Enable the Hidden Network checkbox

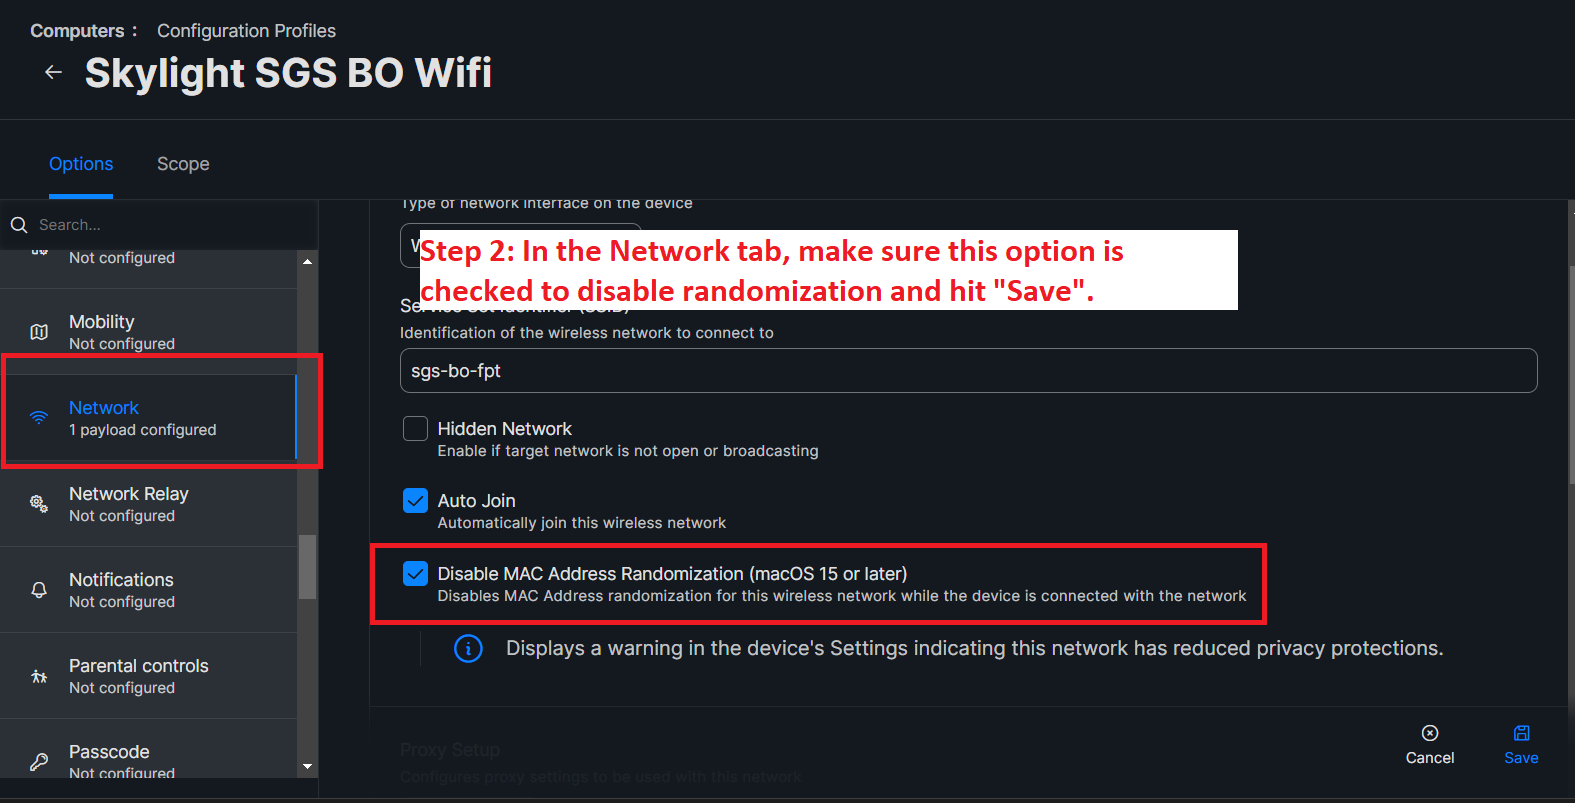click(415, 429)
